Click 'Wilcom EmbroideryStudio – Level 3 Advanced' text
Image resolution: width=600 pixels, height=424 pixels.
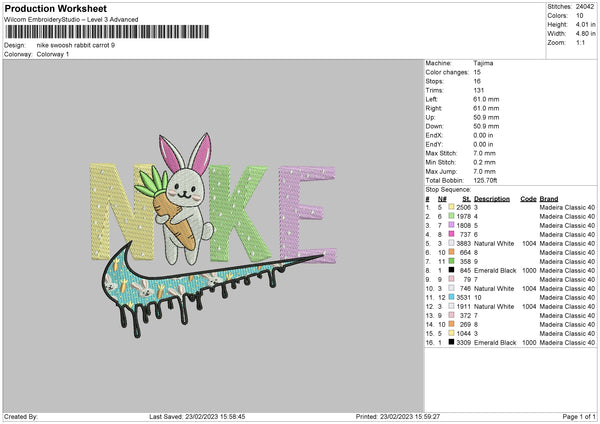click(x=71, y=20)
